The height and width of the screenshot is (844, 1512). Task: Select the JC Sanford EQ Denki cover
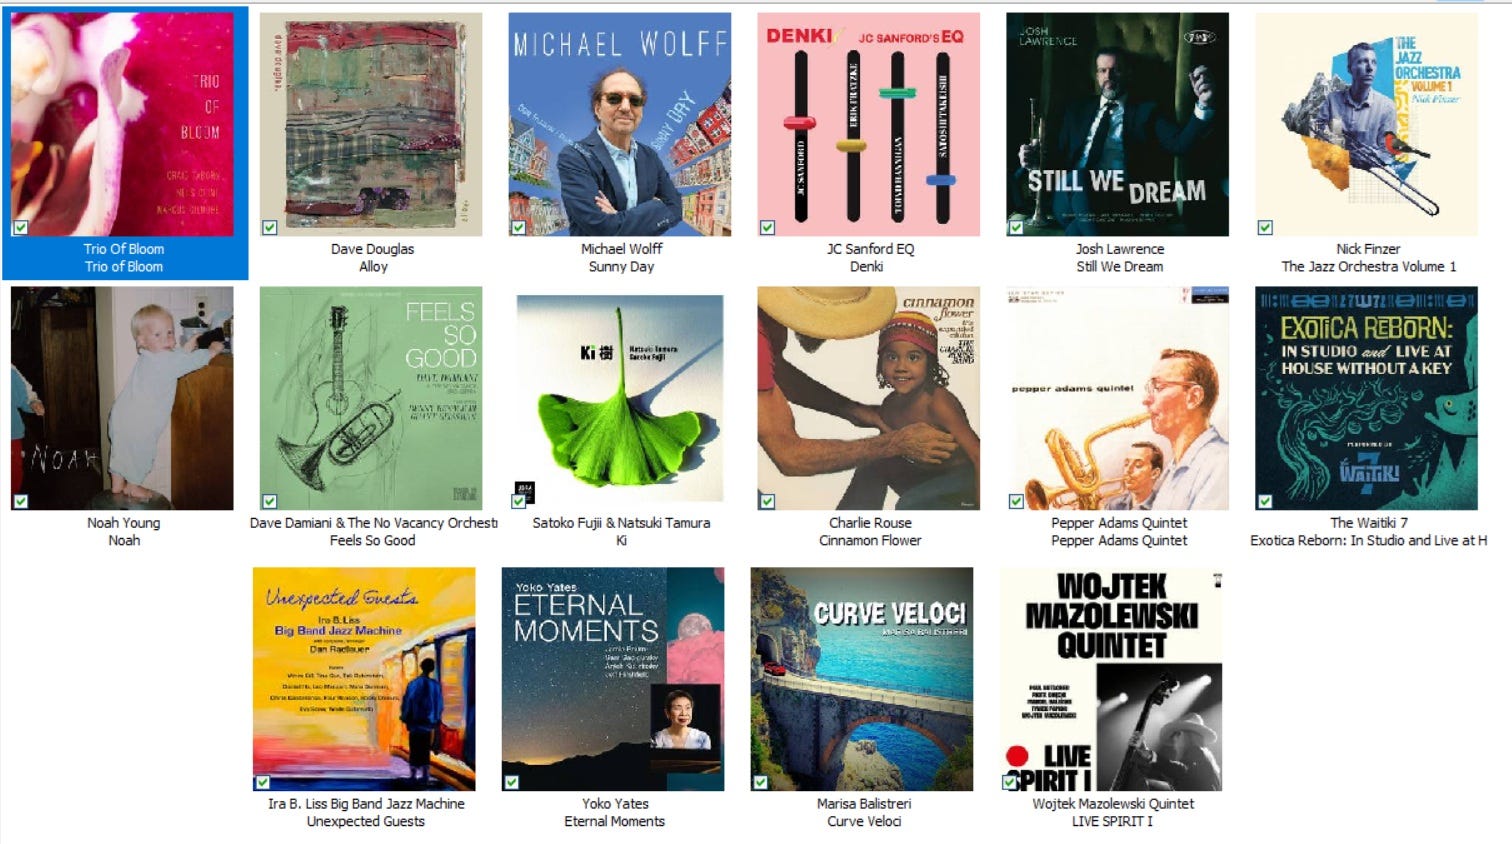point(869,124)
